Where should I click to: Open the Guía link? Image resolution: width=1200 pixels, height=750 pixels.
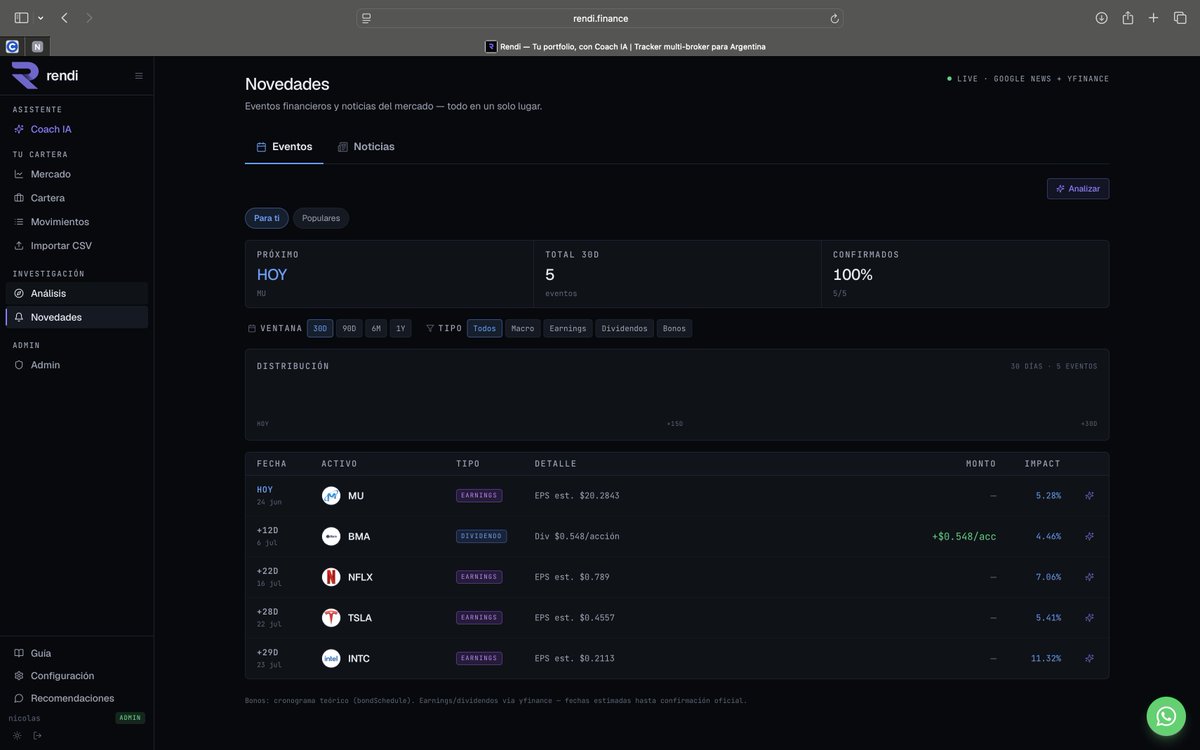tap(77, 653)
